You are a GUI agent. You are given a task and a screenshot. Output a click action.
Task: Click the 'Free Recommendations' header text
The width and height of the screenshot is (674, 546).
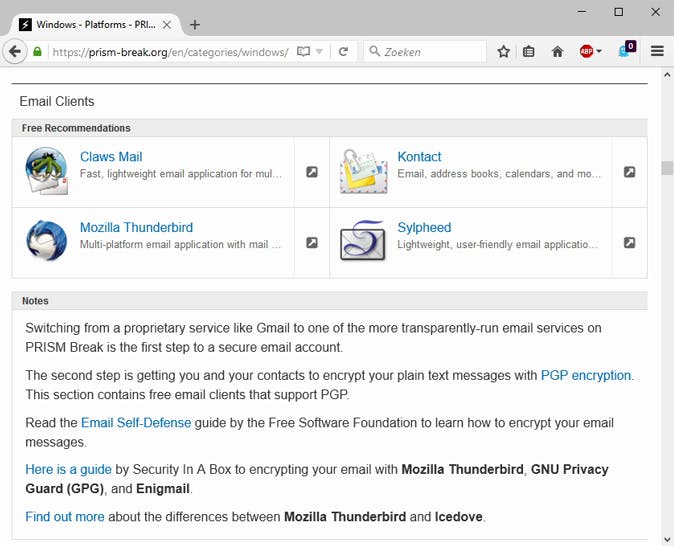point(76,128)
